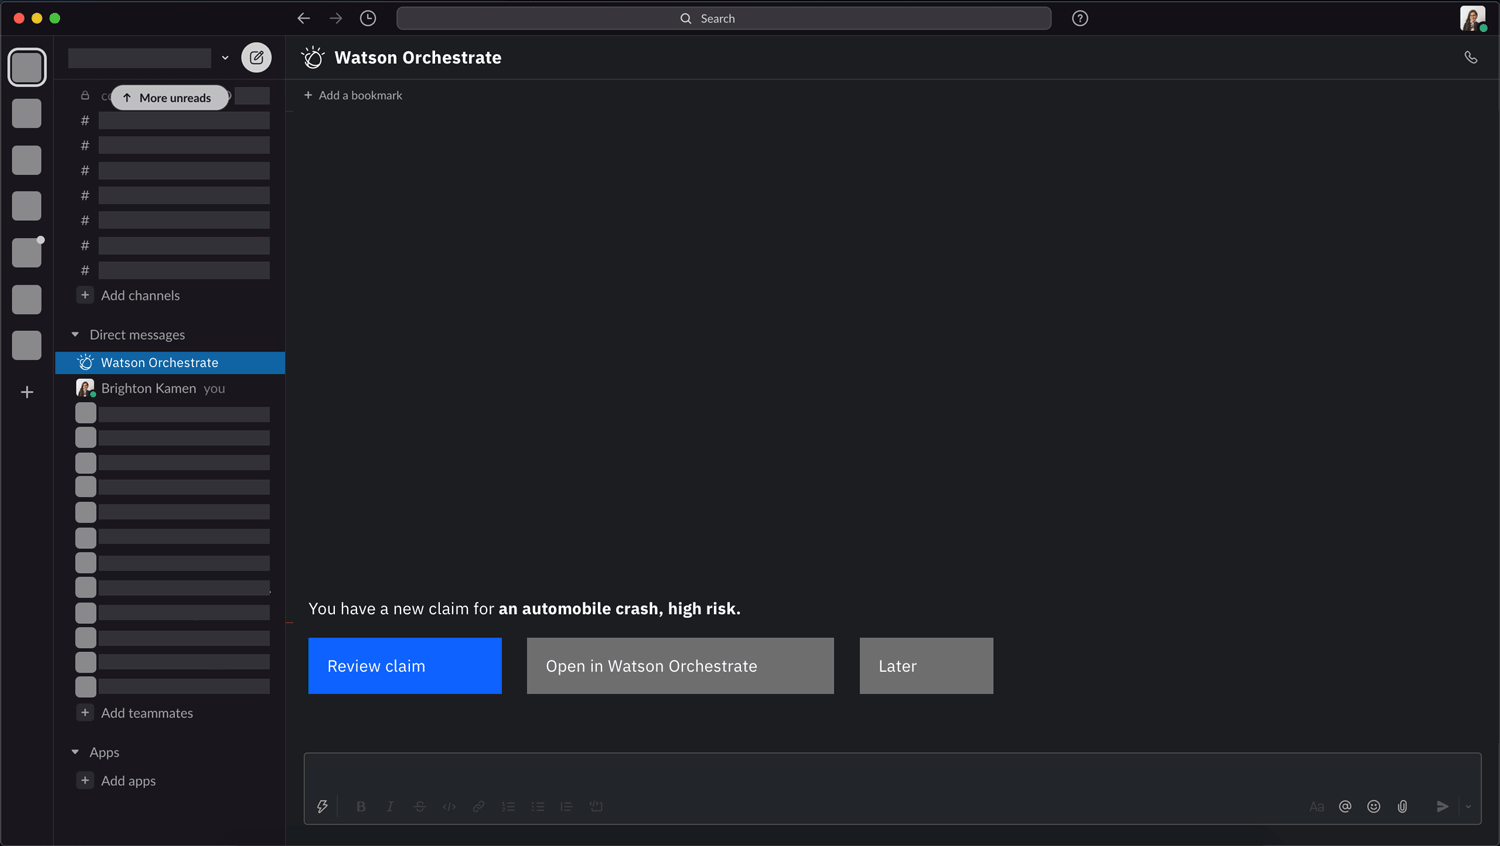Toggle italic formatting
Viewport: 1500px width, 846px height.
[x=390, y=806]
